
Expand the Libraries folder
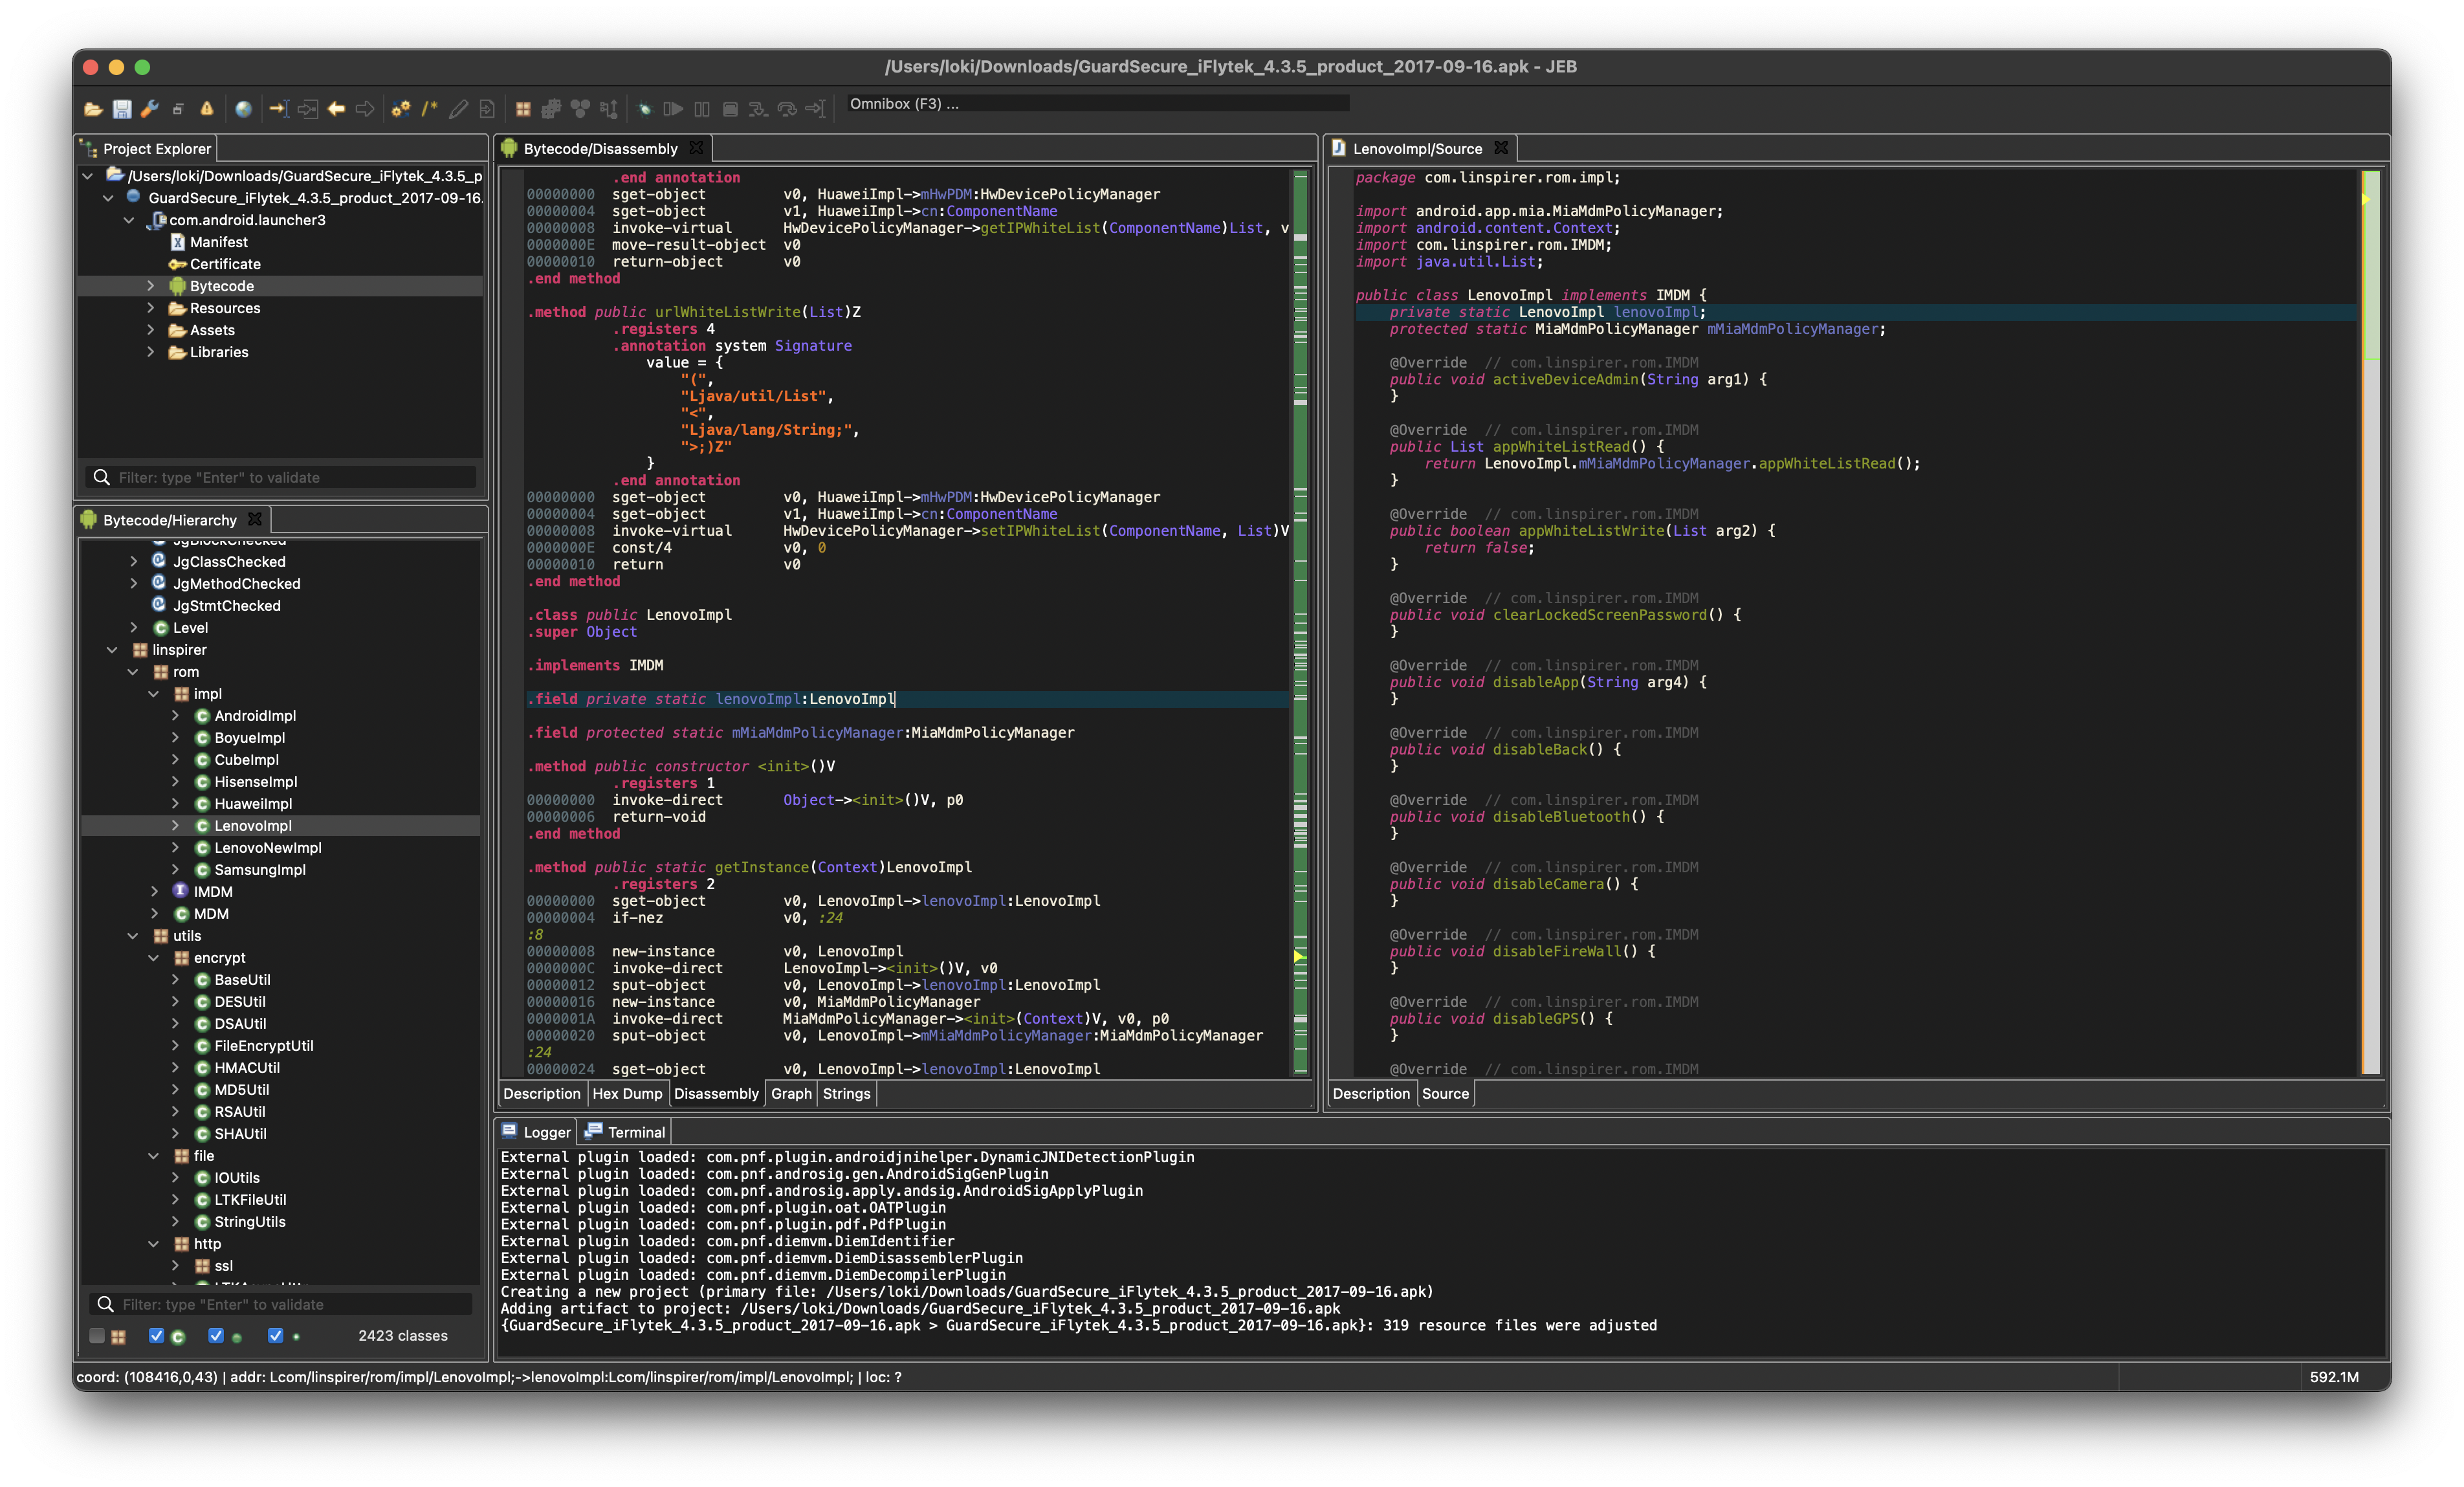(151, 352)
